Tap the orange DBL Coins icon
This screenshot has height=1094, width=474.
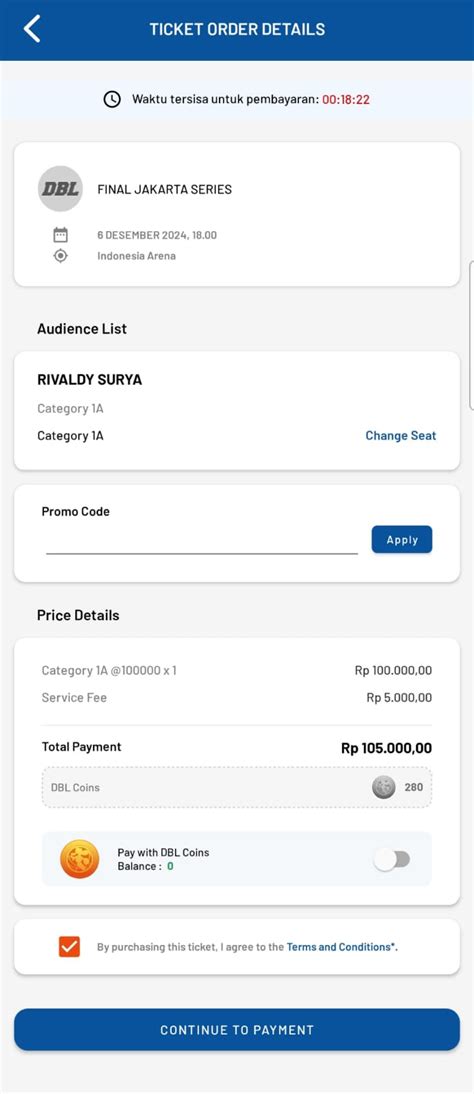(x=80, y=859)
